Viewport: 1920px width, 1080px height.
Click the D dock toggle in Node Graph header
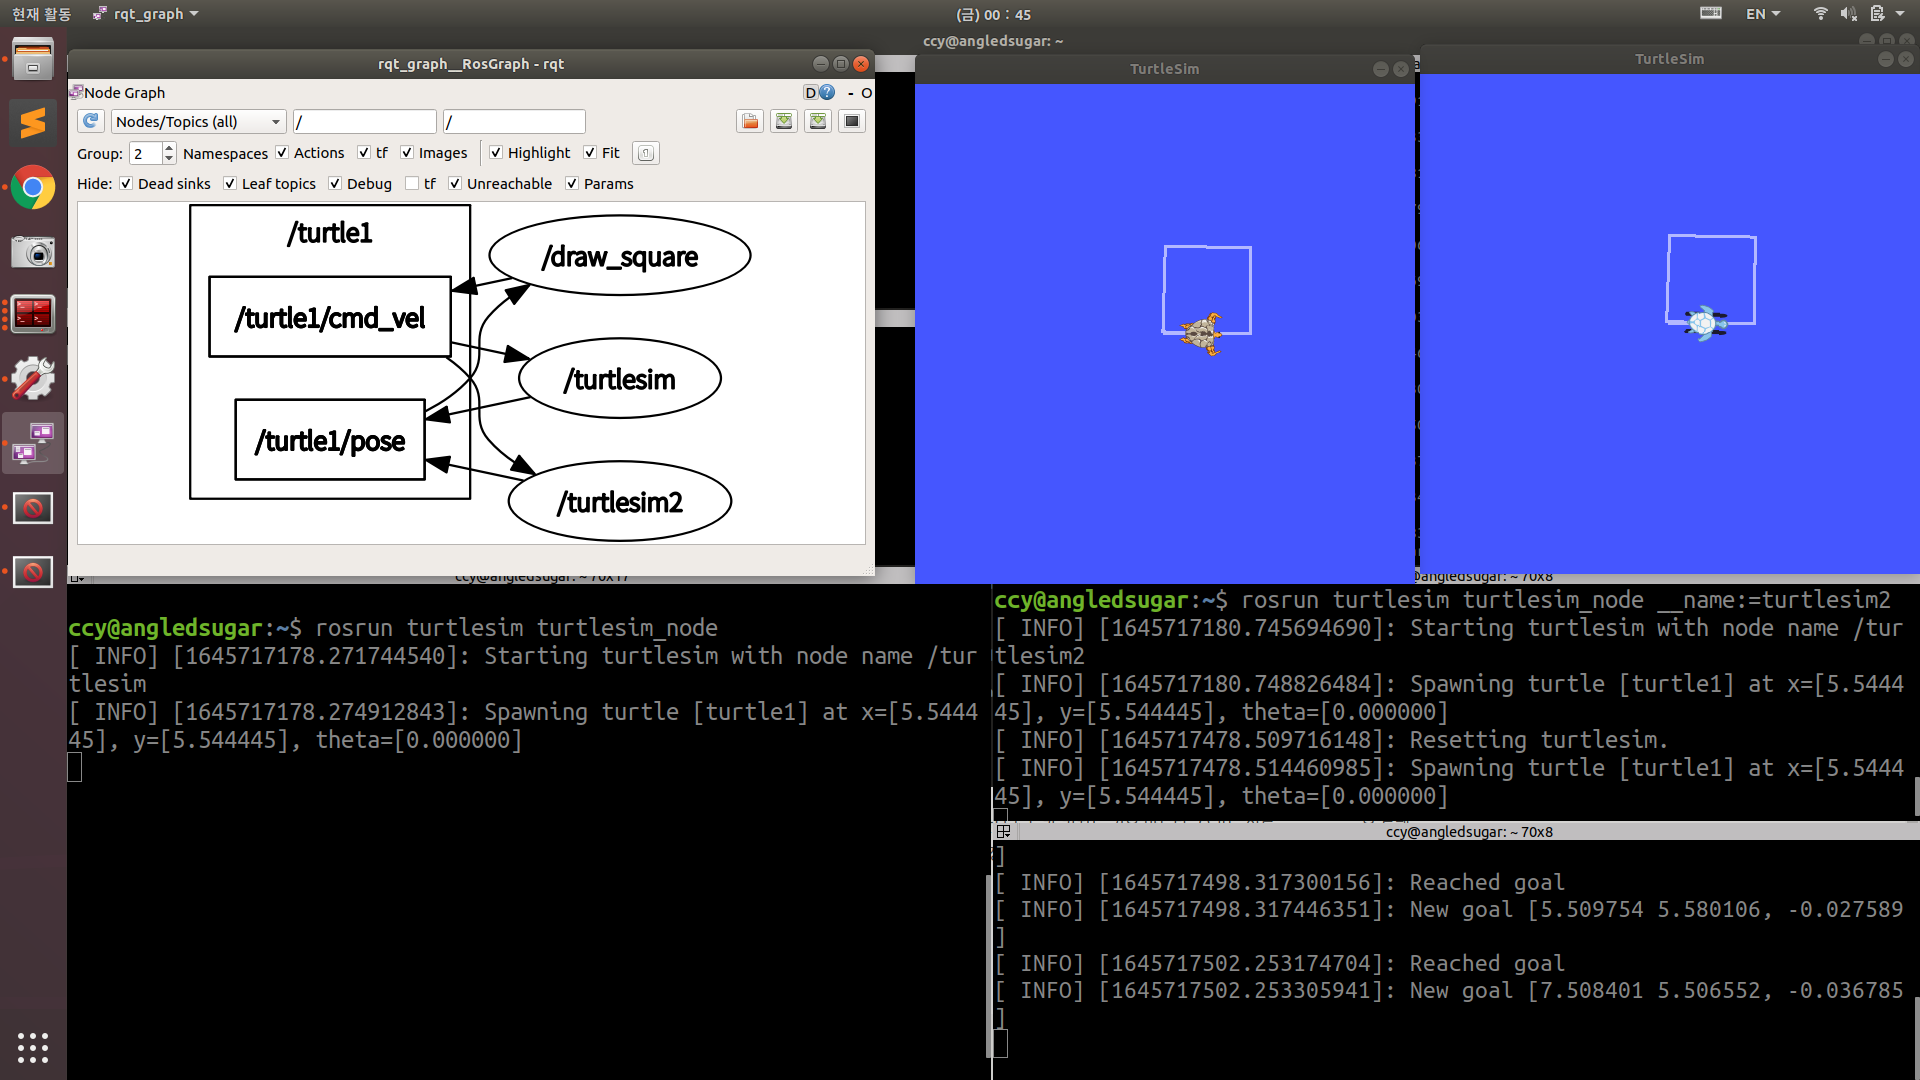[x=810, y=92]
